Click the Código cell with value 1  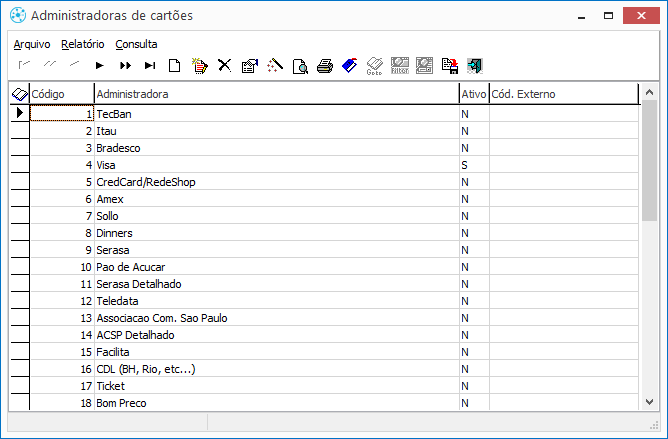(x=62, y=113)
